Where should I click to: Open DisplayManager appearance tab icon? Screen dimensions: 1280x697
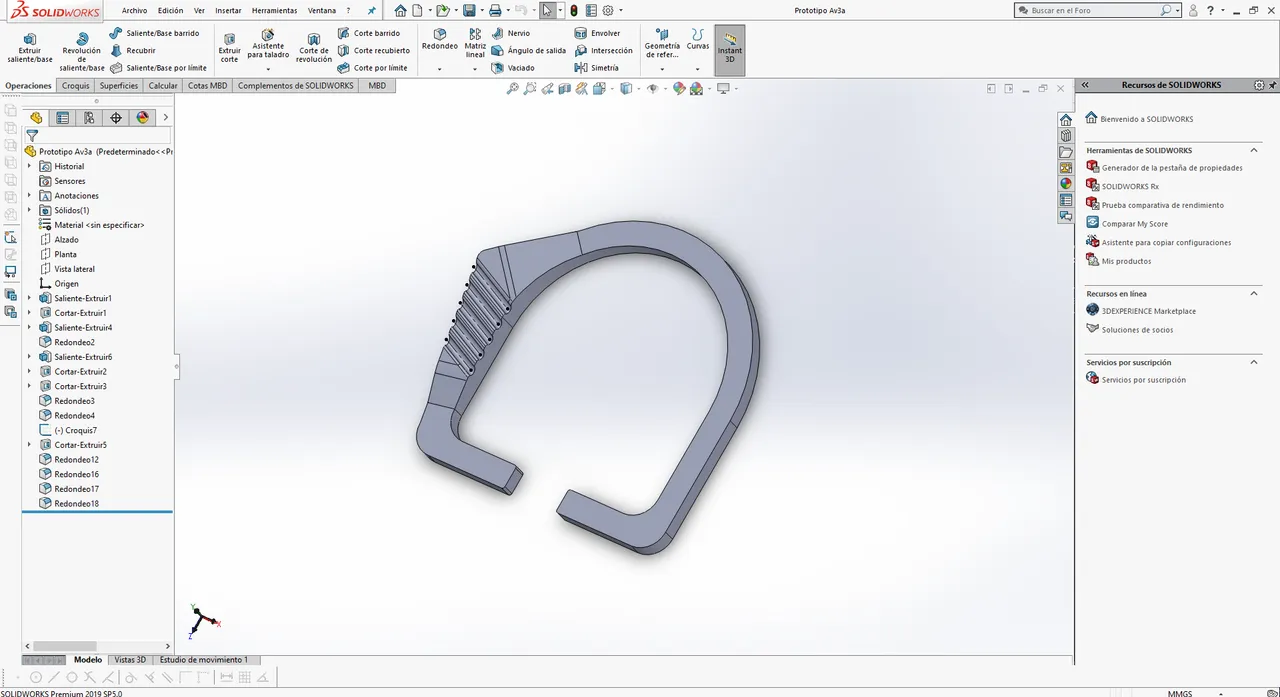coord(142,118)
